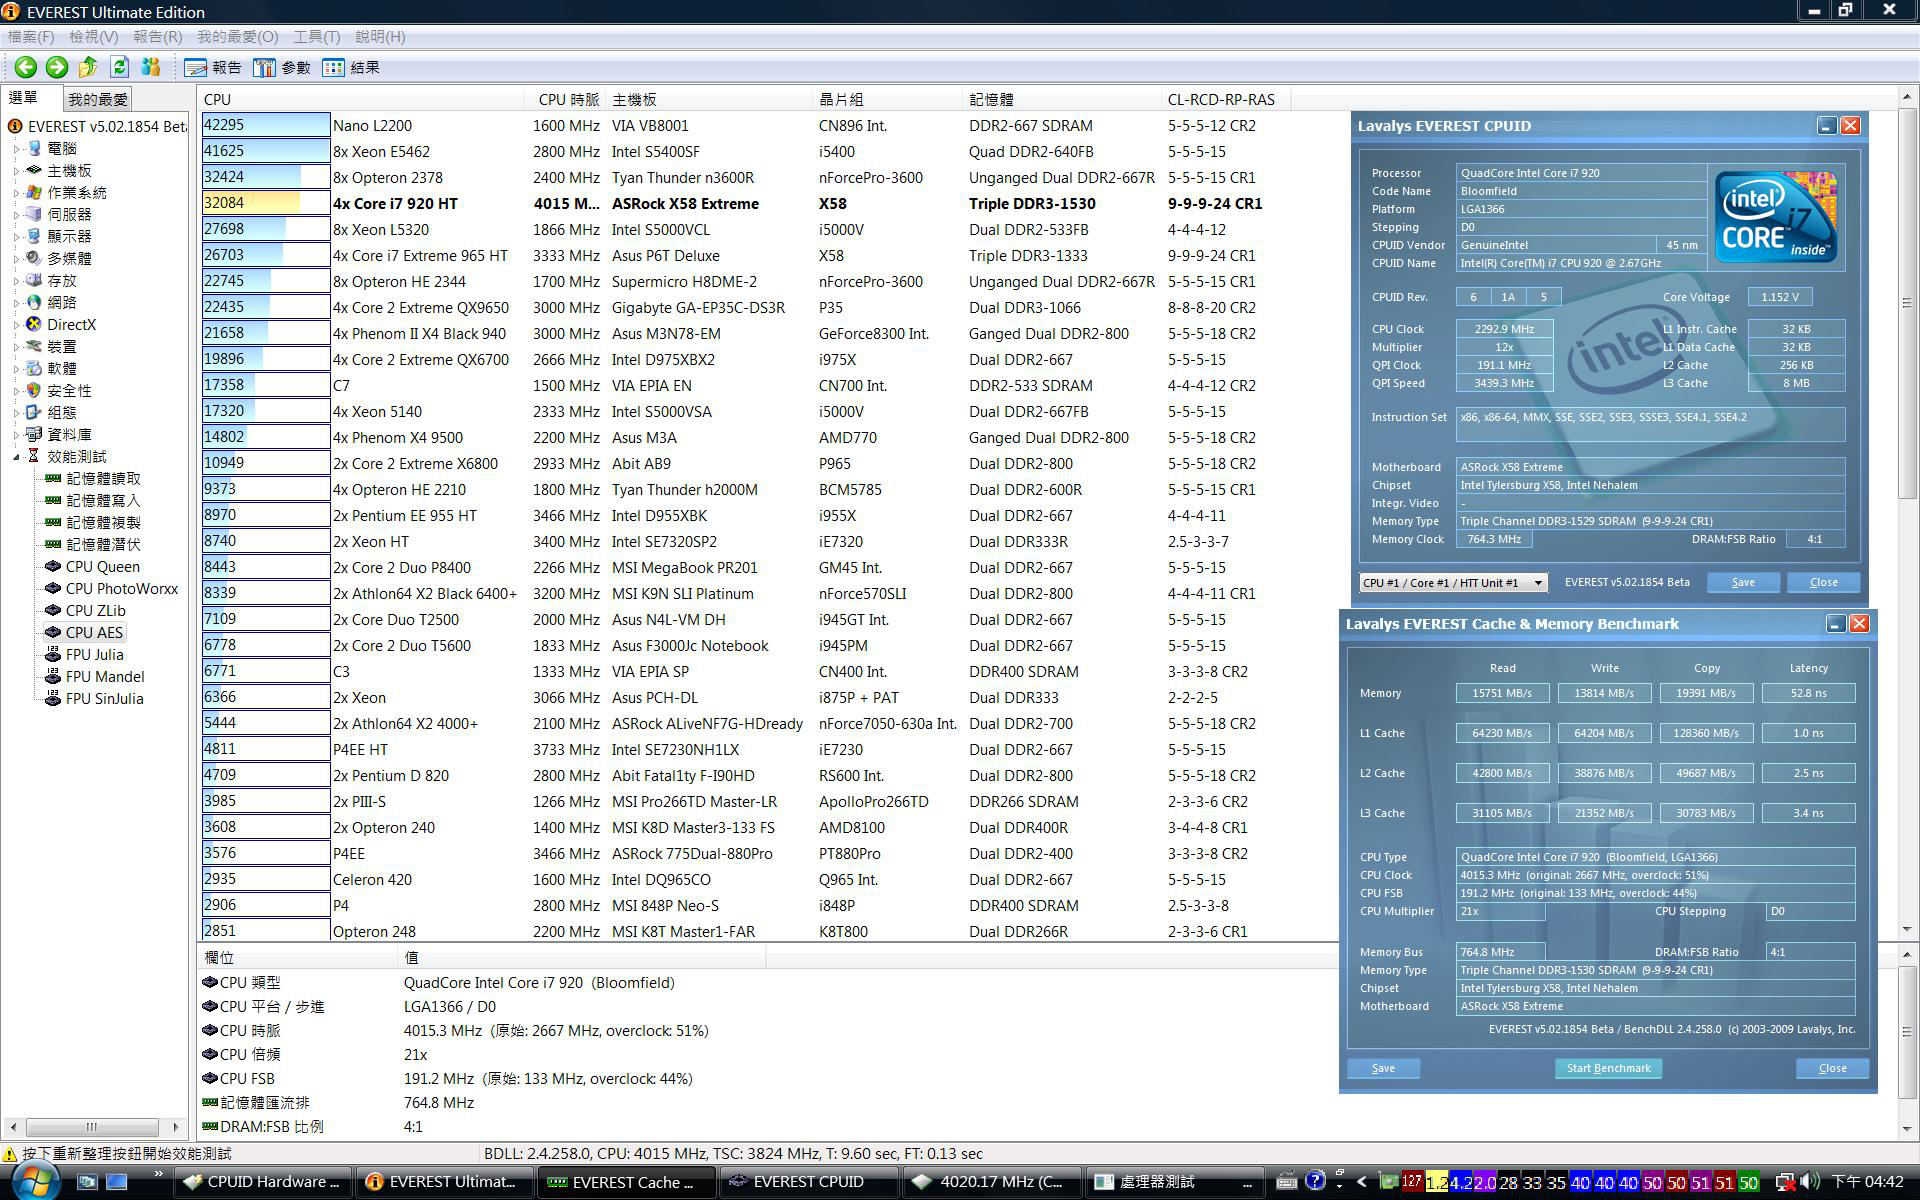Screen dimensions: 1920x1200
Task: Collapse the 效能測試 tree node
Action: point(16,456)
